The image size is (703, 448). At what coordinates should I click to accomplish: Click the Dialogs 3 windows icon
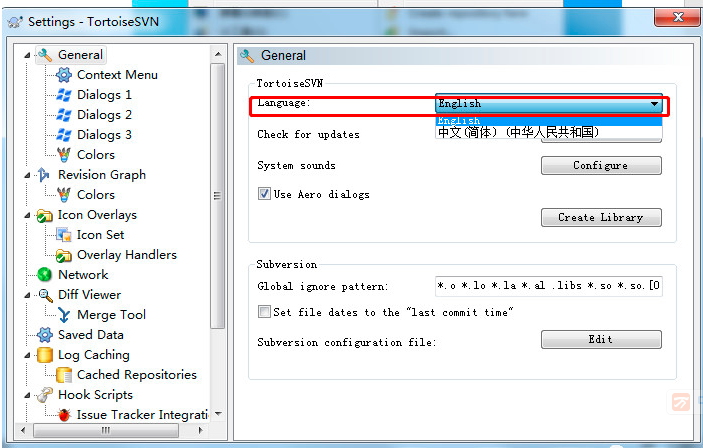click(64, 135)
